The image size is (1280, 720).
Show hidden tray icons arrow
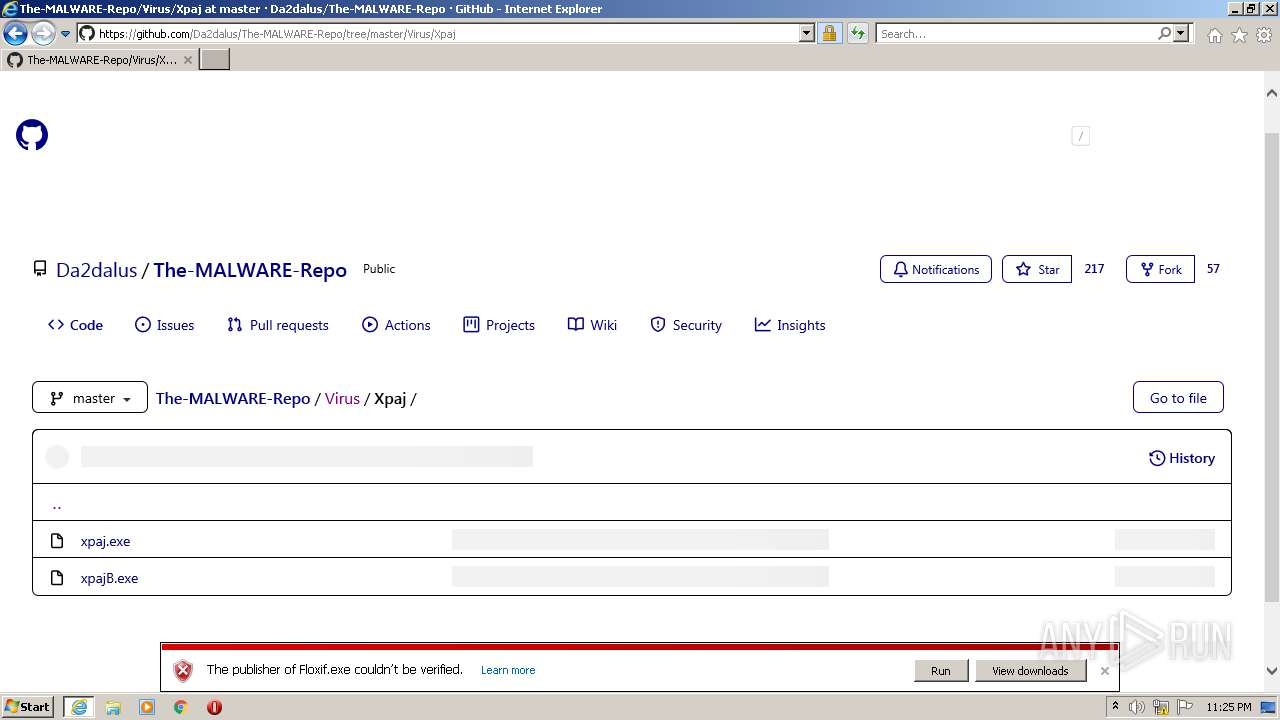(x=1115, y=707)
